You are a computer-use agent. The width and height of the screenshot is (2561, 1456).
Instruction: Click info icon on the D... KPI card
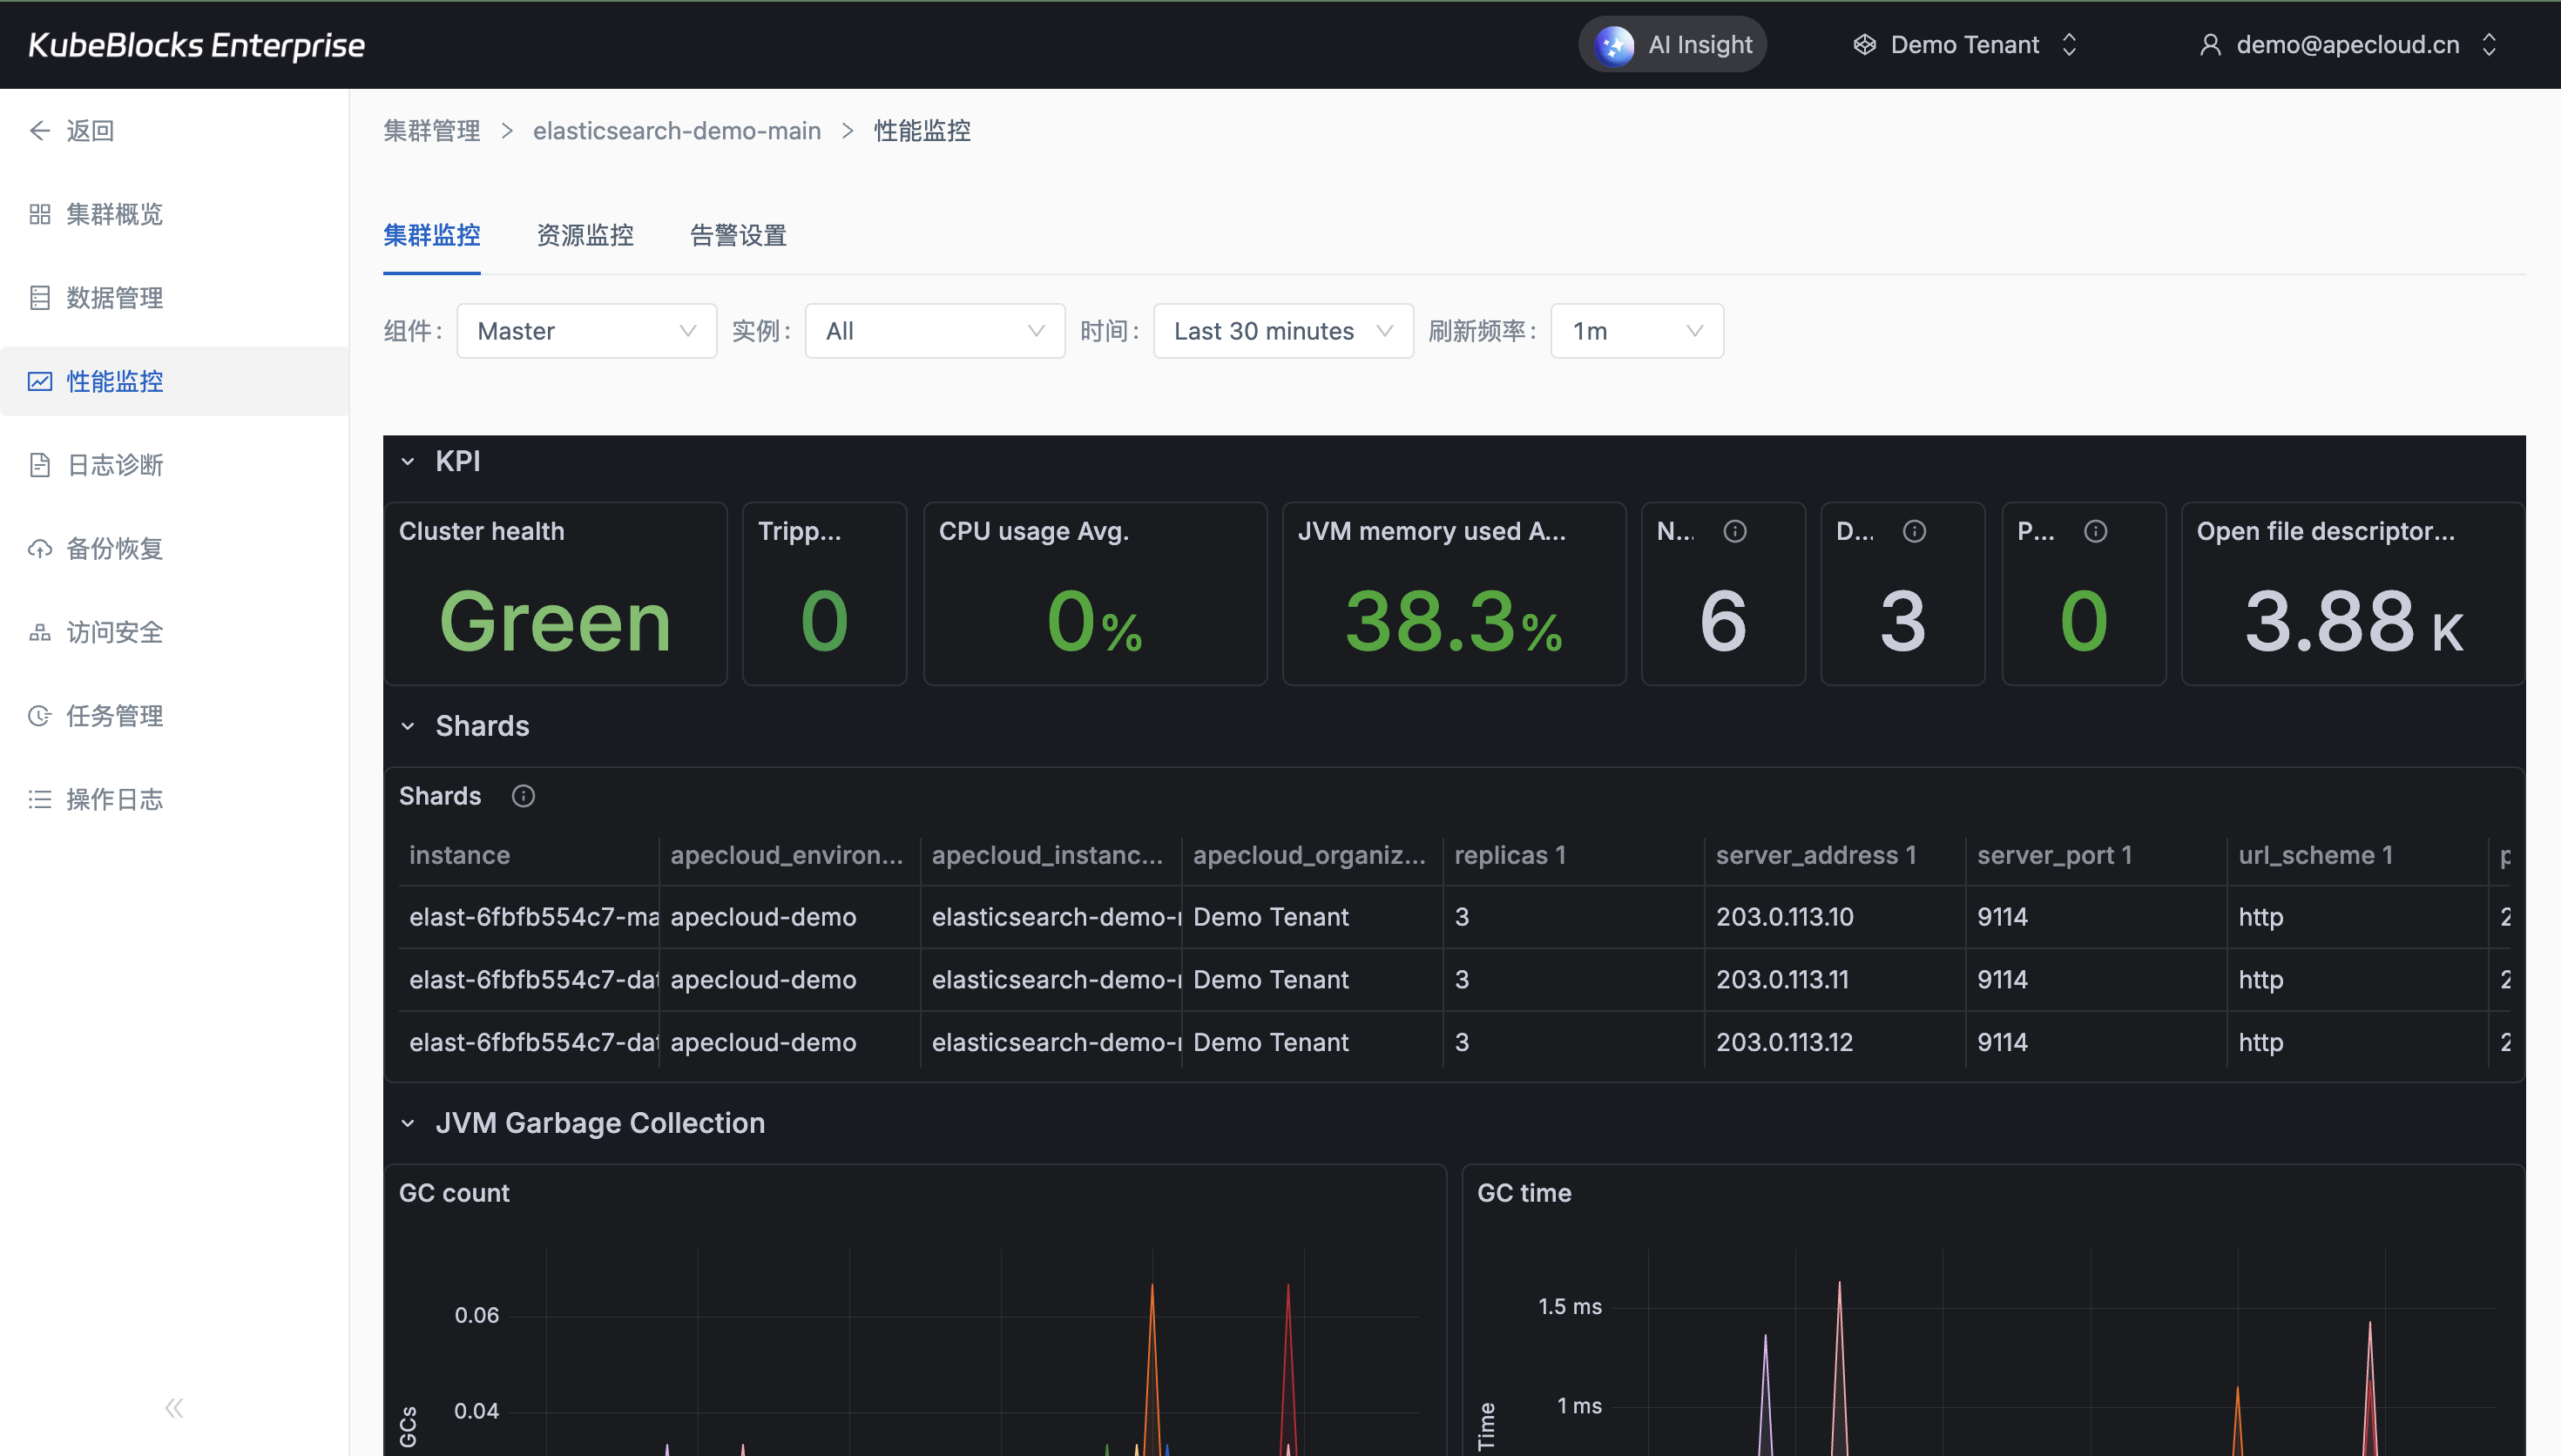(1914, 531)
